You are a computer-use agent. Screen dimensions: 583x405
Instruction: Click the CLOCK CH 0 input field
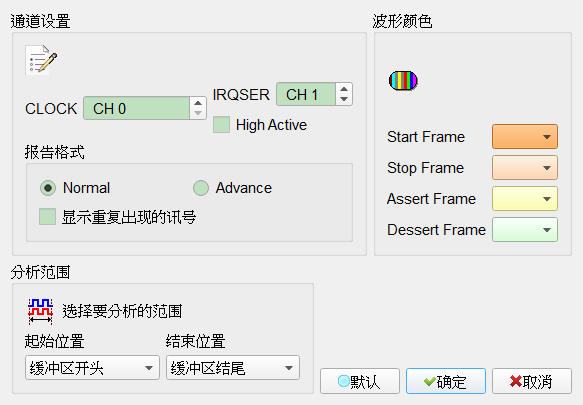136,108
